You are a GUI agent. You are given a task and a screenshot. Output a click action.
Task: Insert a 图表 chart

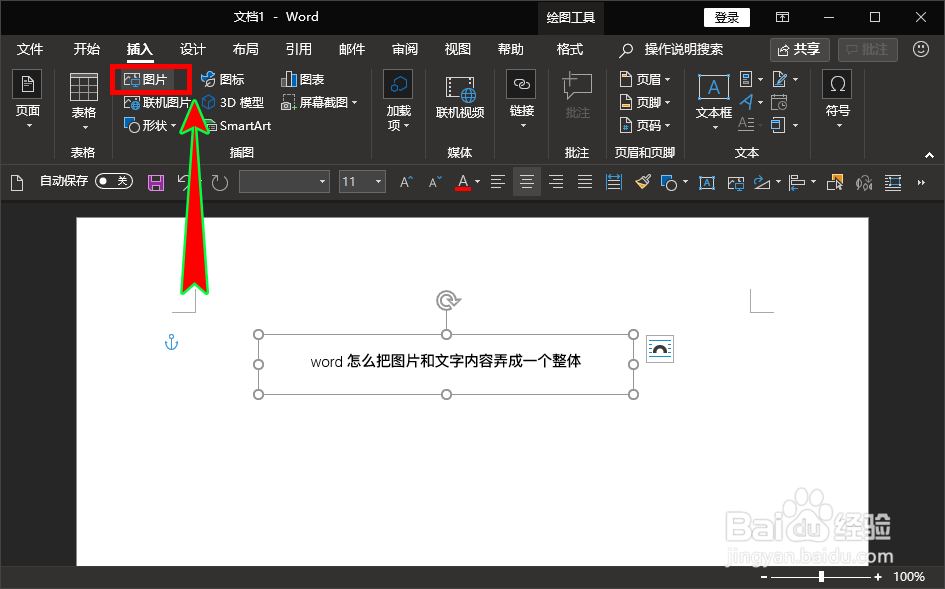[303, 80]
